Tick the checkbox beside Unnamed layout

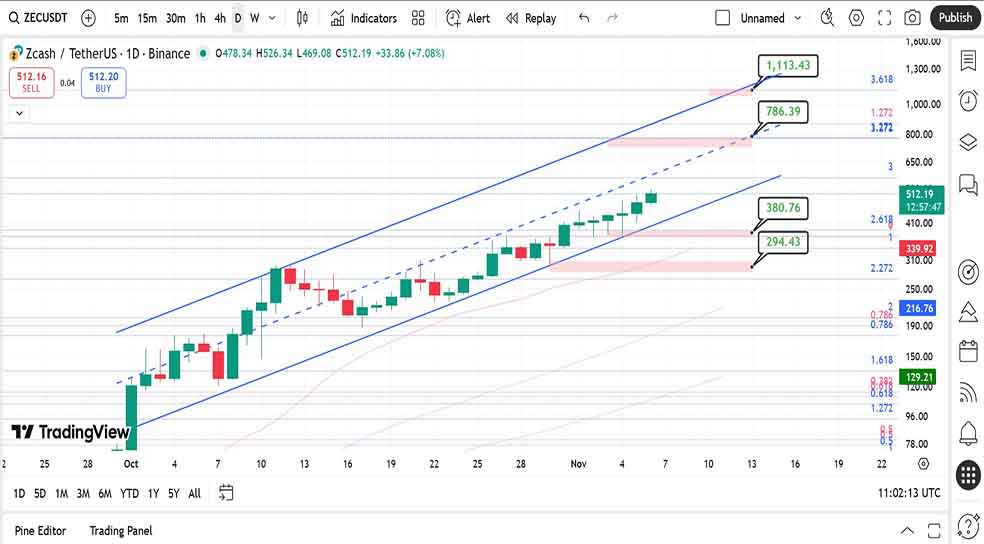click(x=723, y=18)
